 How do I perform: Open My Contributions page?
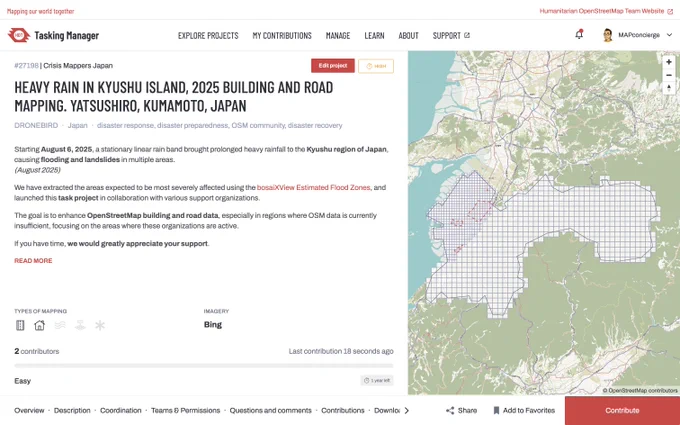[x=282, y=36]
